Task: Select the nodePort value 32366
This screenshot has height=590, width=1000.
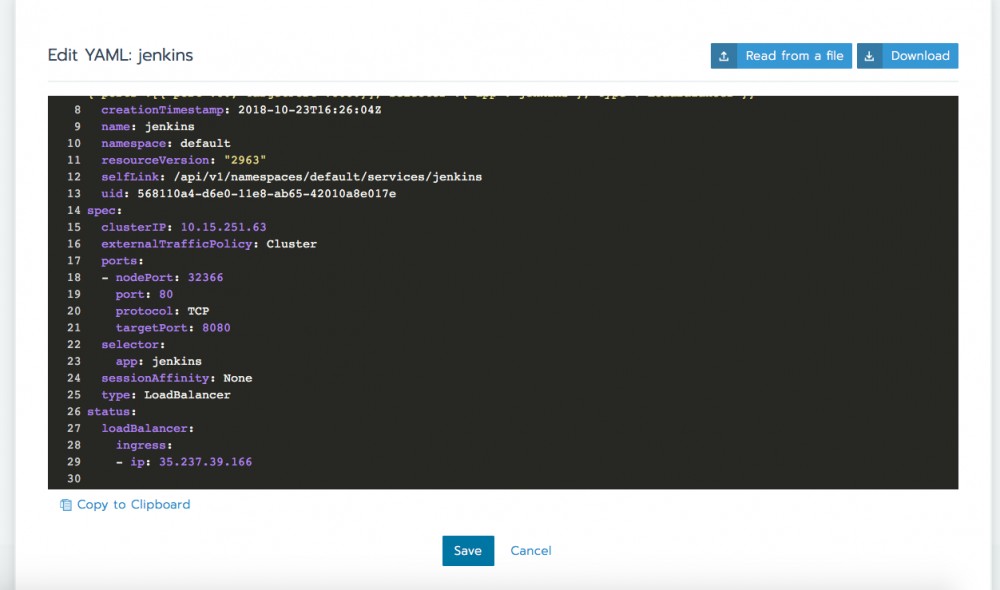Action: click(206, 277)
